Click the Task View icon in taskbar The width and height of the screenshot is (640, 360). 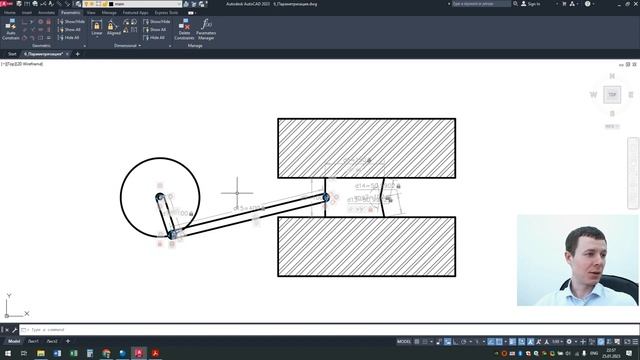tap(24, 353)
